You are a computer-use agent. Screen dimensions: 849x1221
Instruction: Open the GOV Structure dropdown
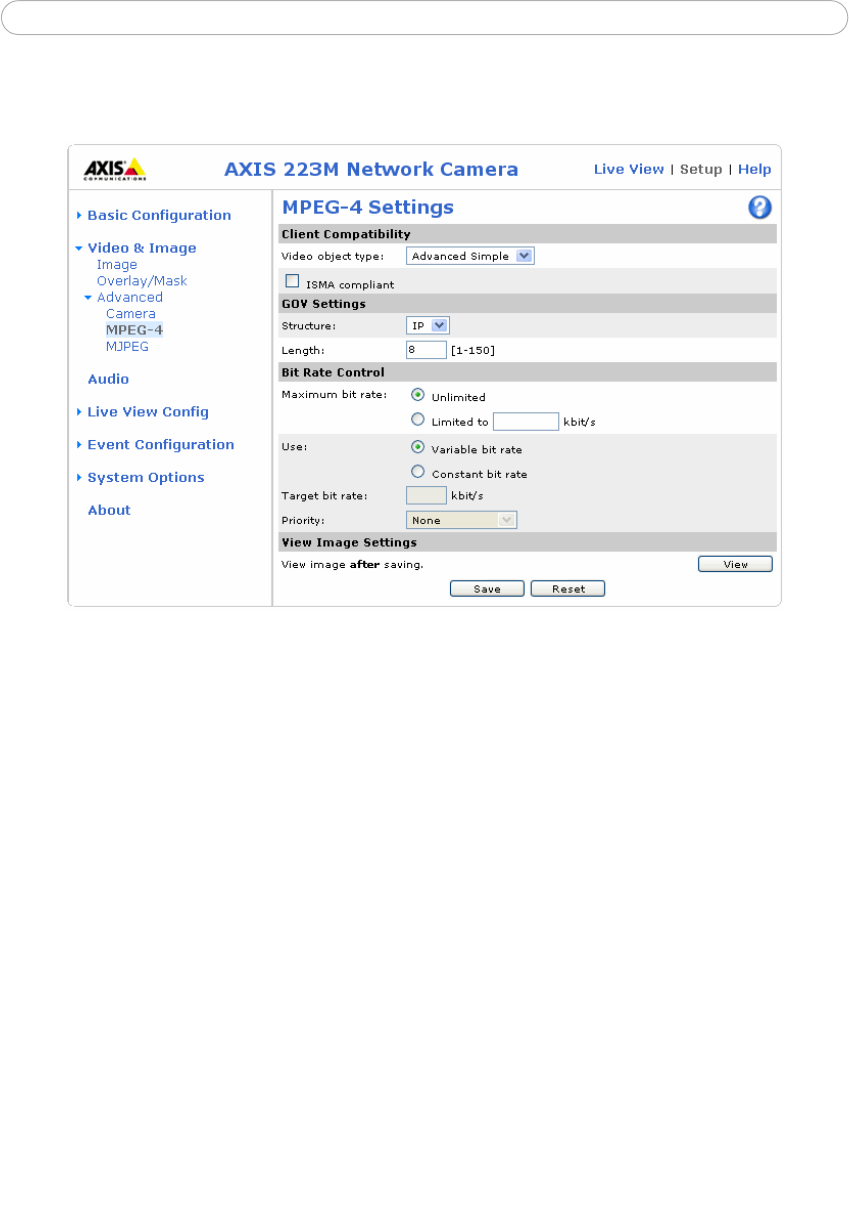click(x=428, y=325)
